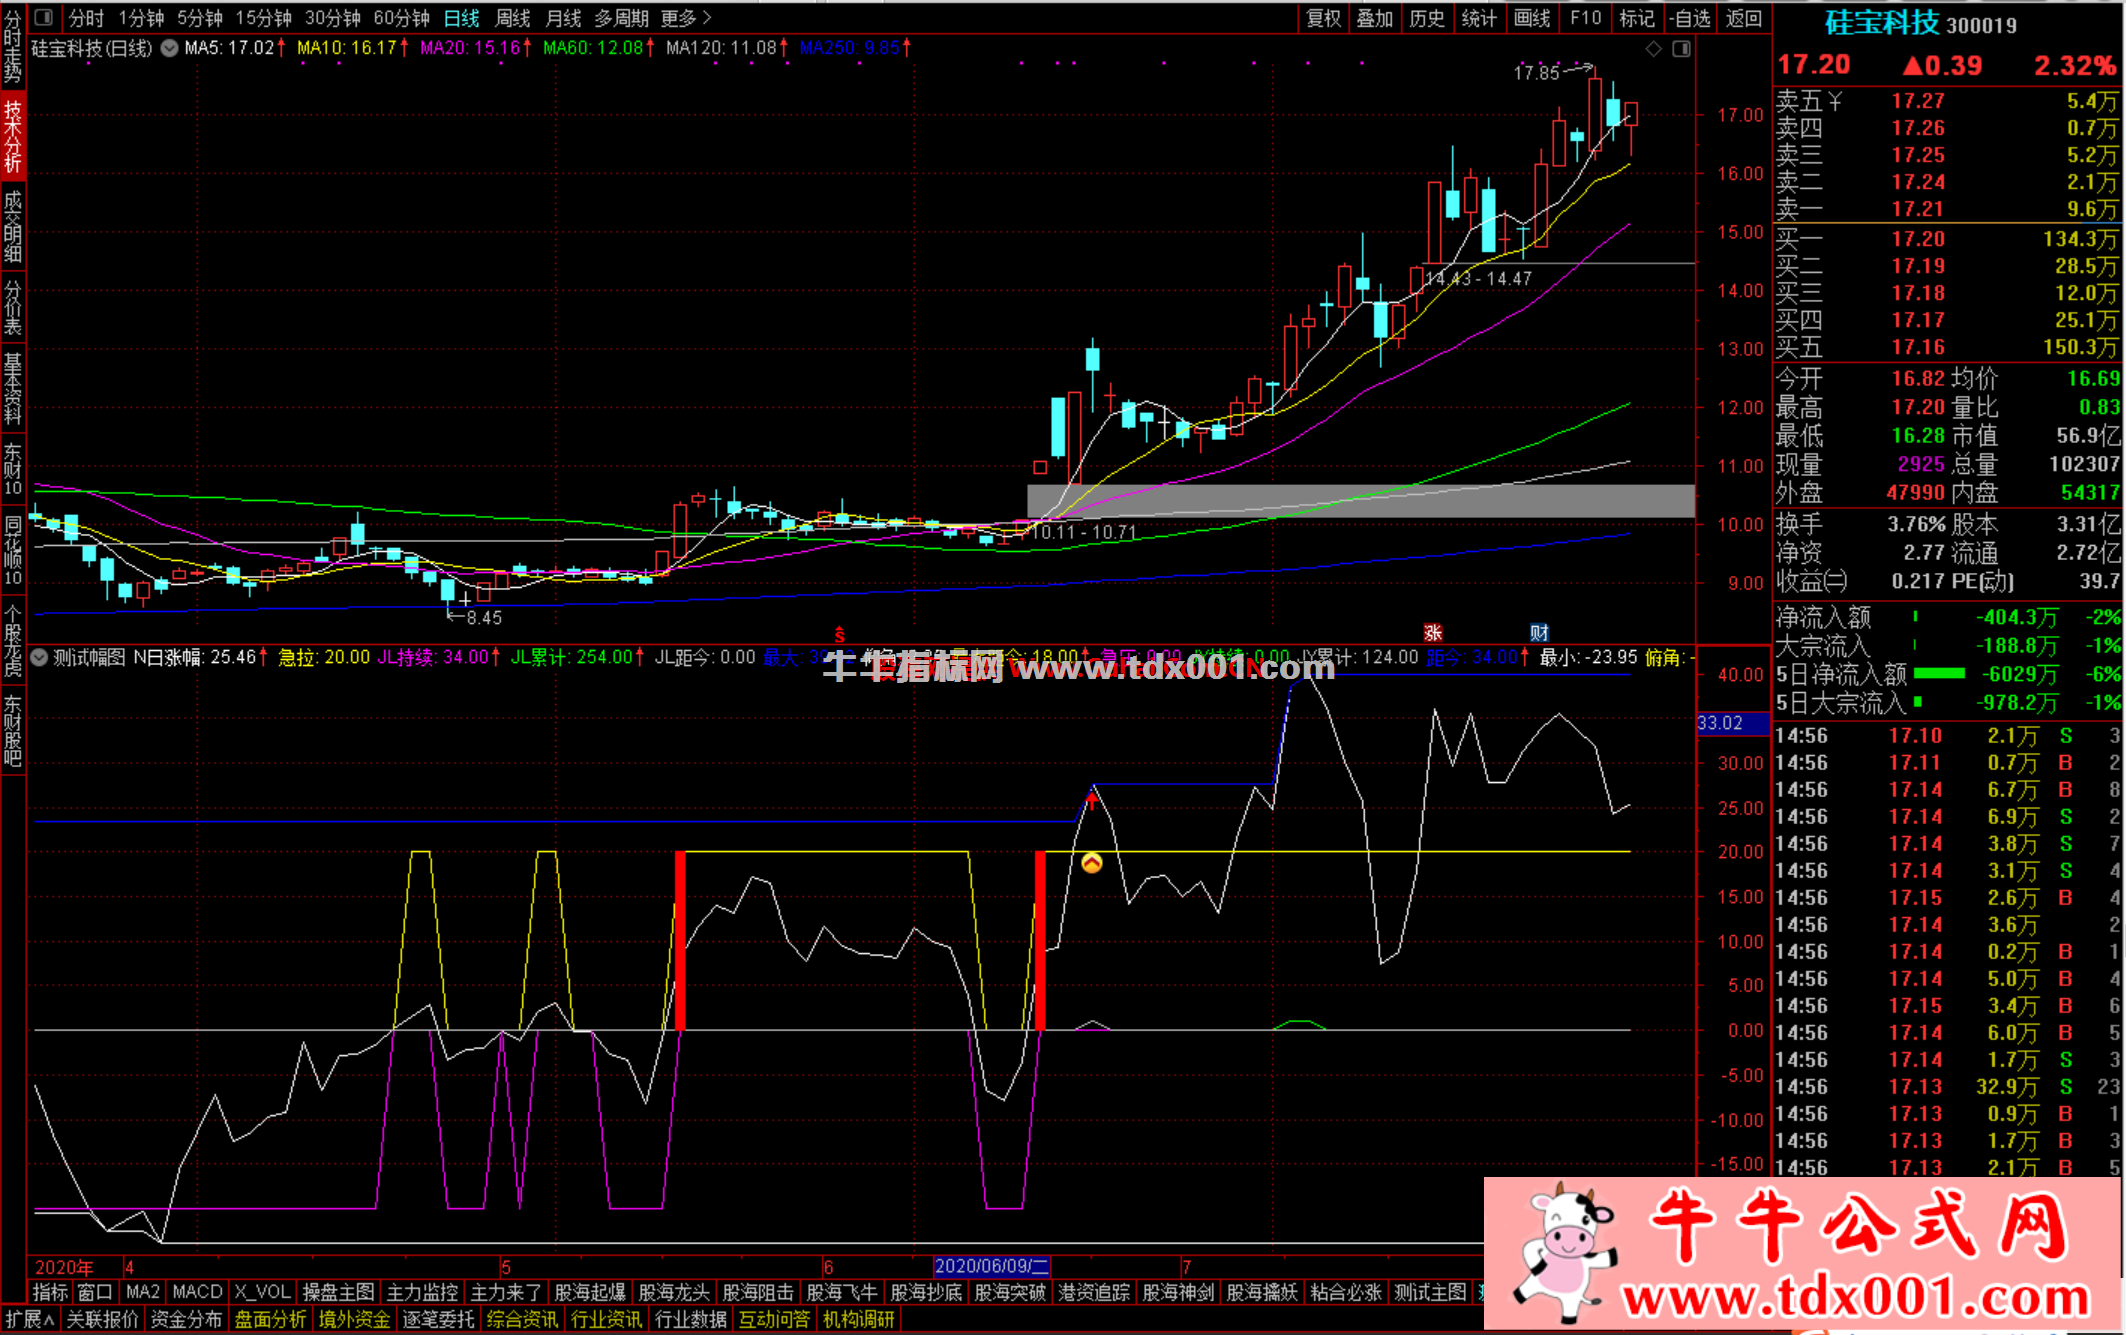Click the blue 财 marker below the chart
Screen dimensions: 2126x1335
tap(1539, 632)
